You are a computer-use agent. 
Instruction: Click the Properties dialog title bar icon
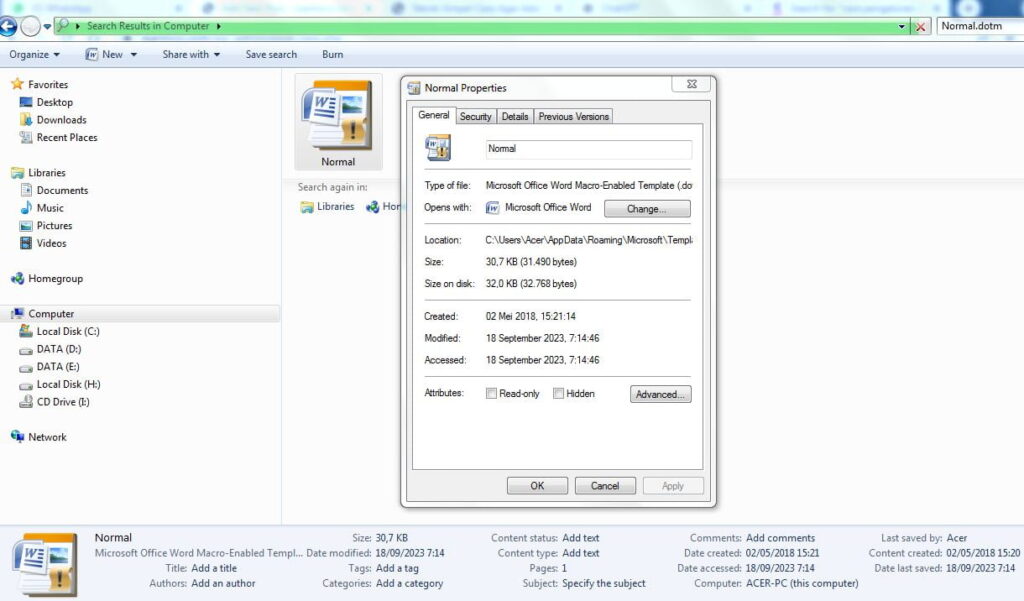414,88
